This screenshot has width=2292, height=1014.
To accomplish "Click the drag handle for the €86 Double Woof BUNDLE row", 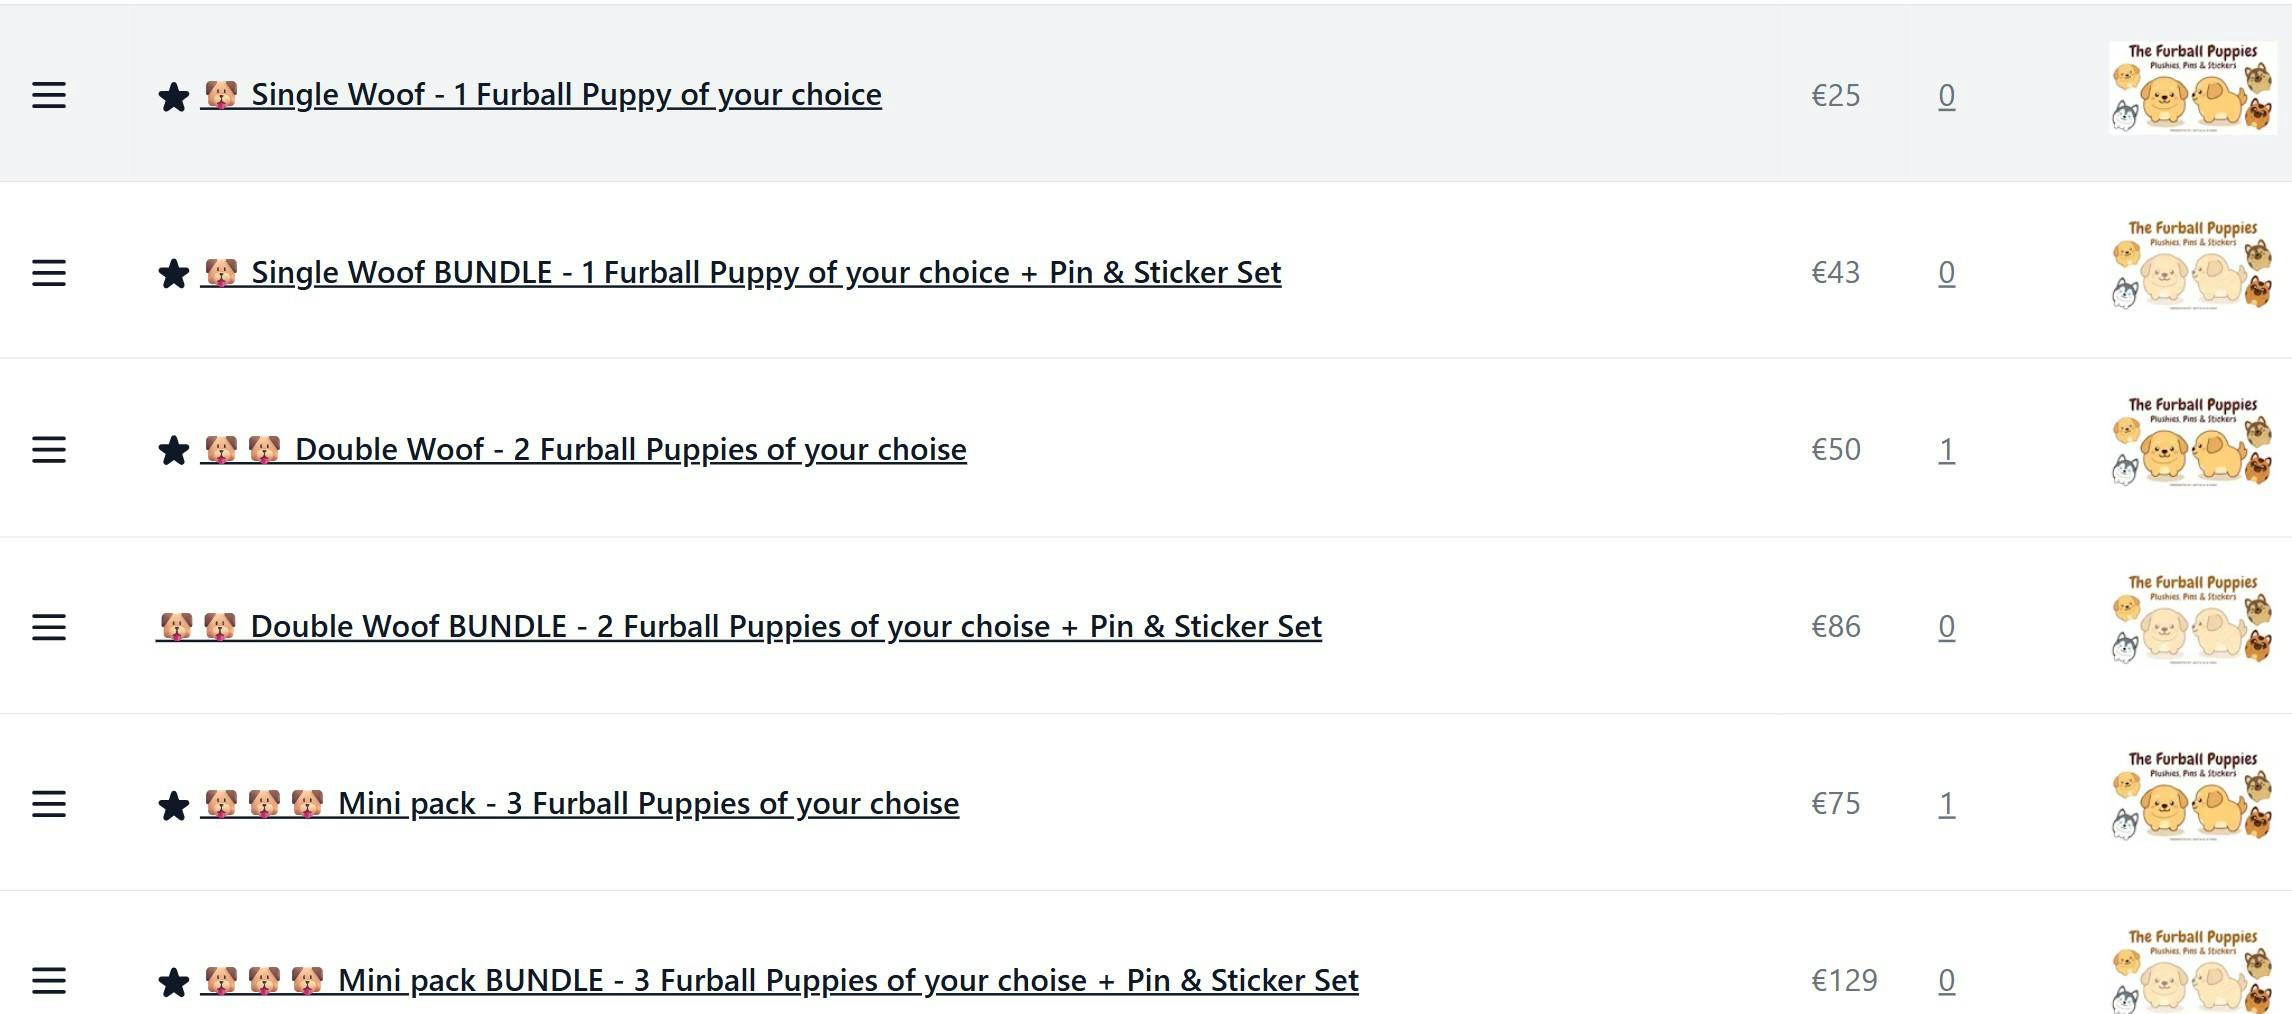I will pos(48,627).
